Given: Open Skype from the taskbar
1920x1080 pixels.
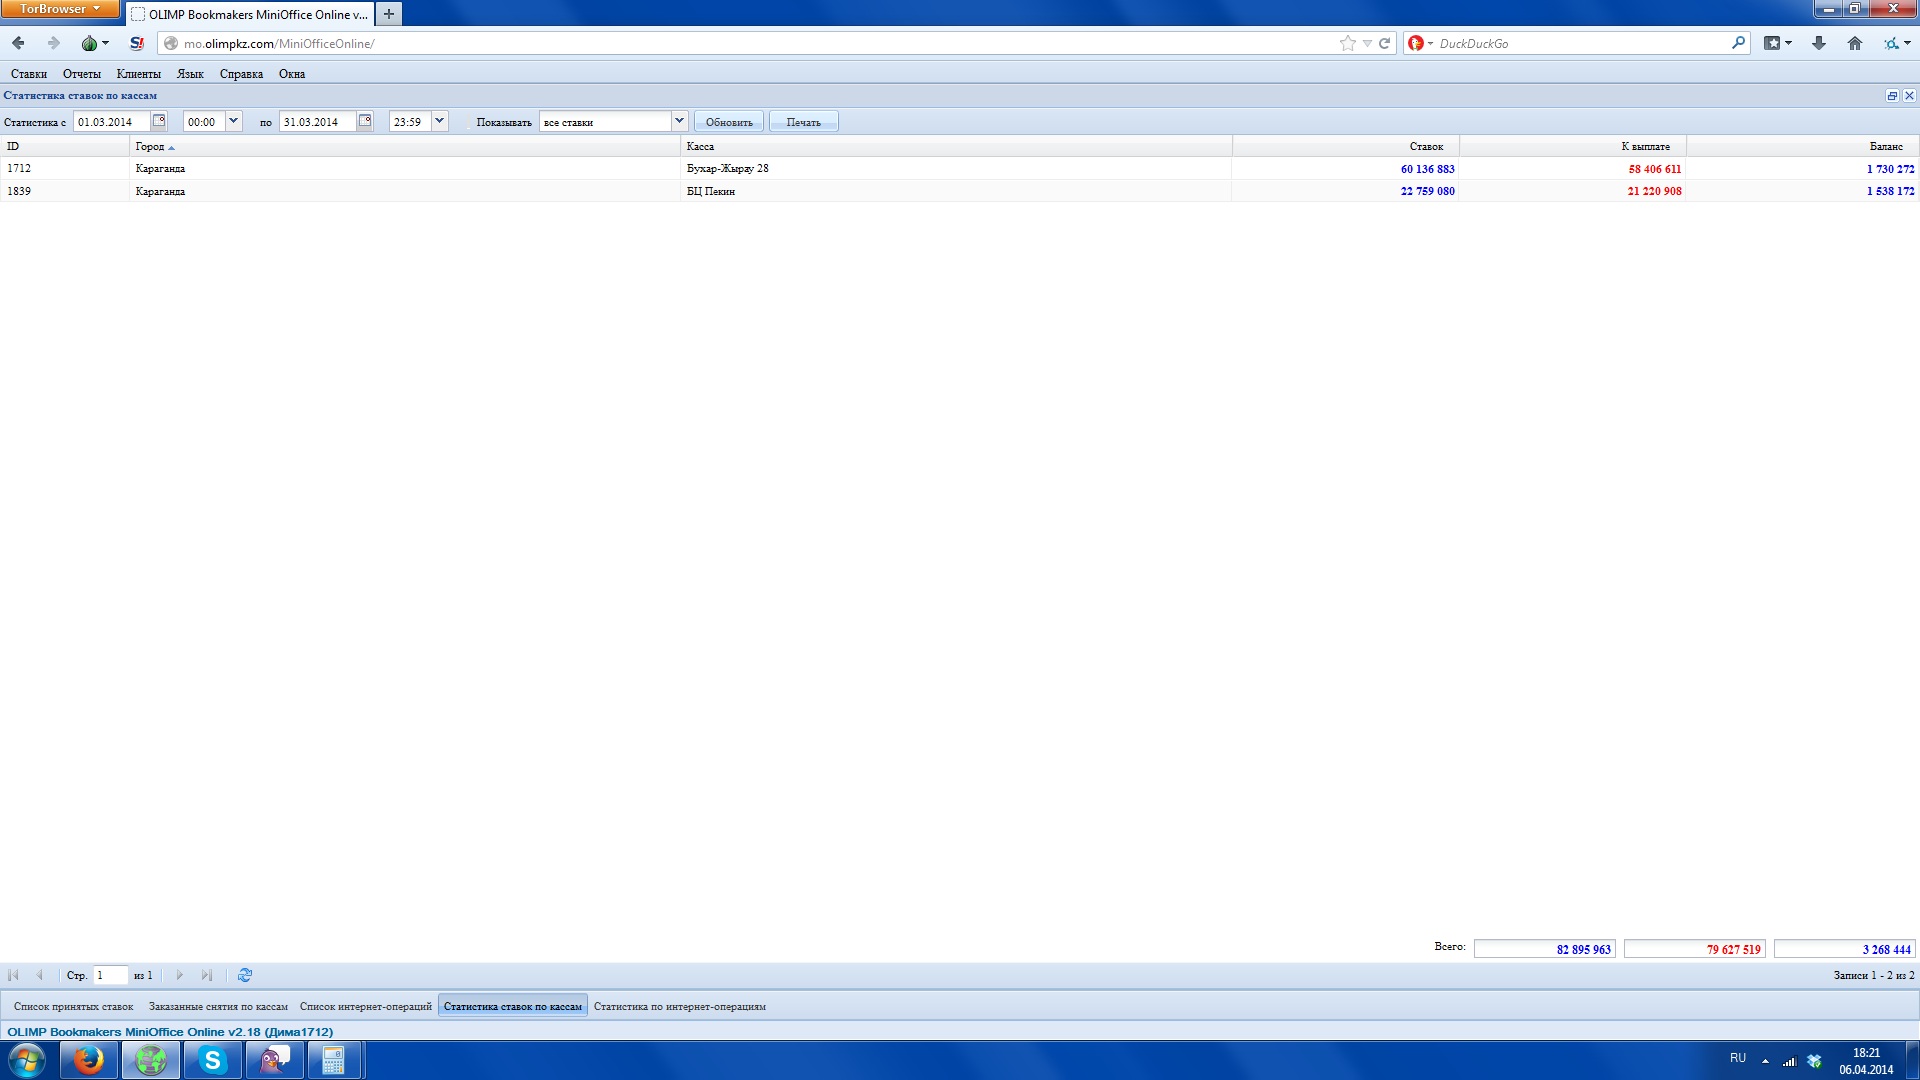Looking at the screenshot, I should tap(213, 1060).
